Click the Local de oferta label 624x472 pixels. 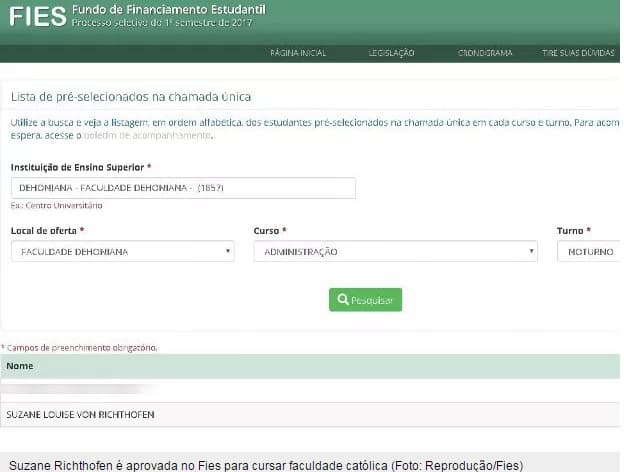(x=47, y=230)
